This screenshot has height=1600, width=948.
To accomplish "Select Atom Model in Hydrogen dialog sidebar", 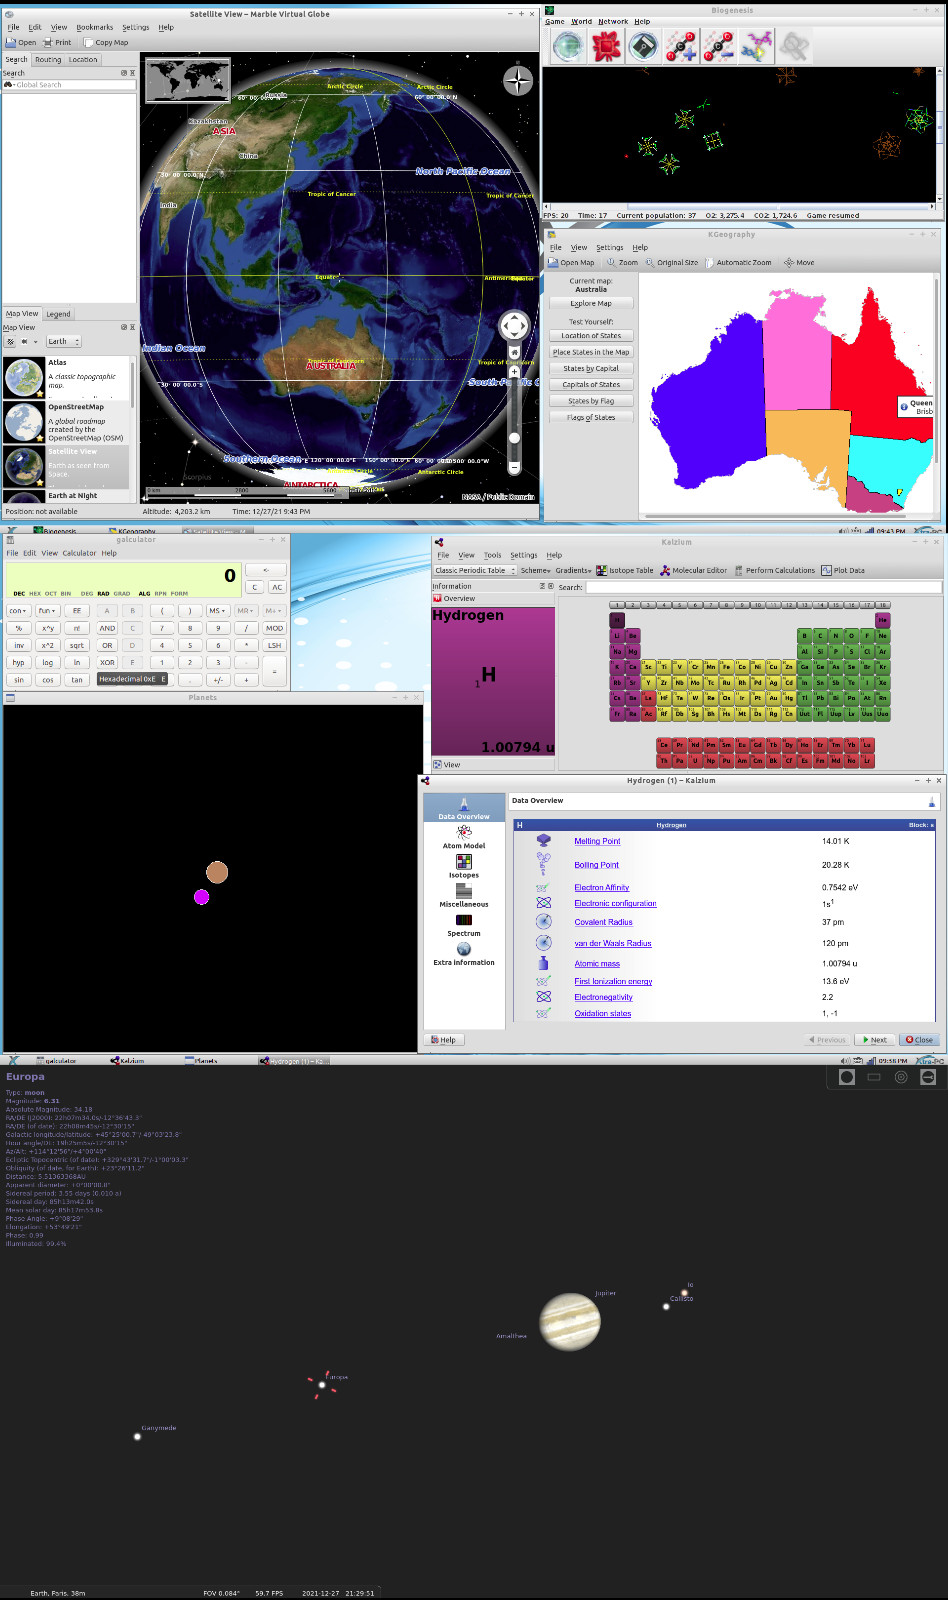I will point(464,837).
